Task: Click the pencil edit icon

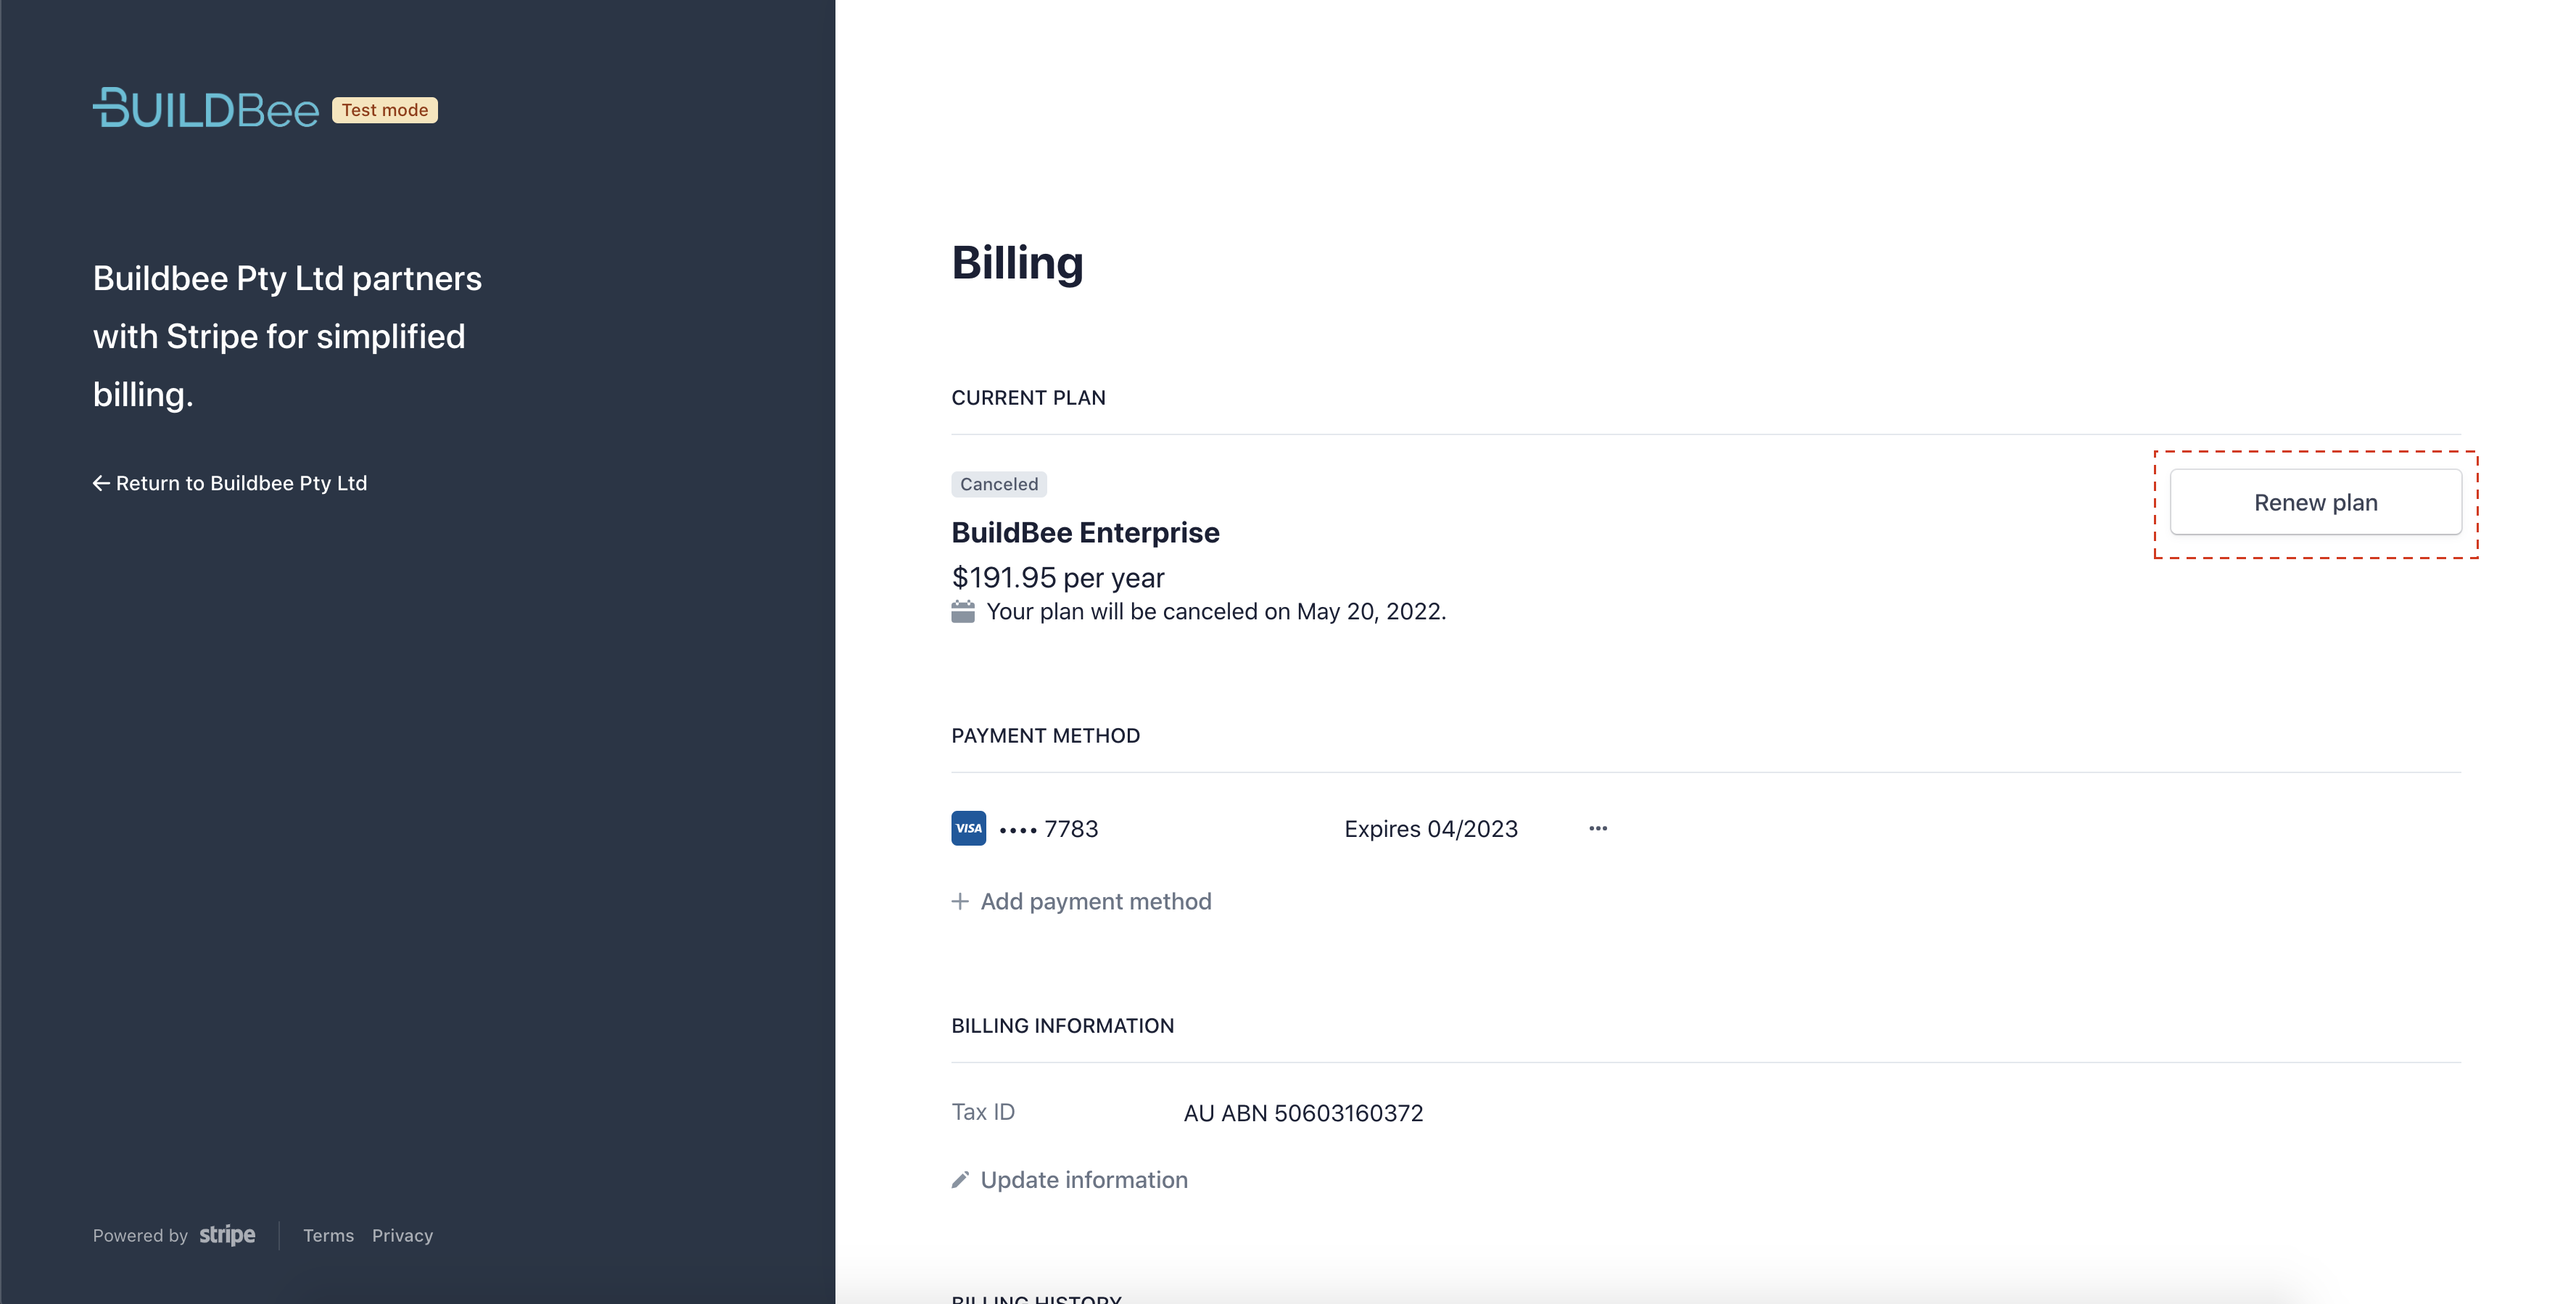Action: [960, 1180]
